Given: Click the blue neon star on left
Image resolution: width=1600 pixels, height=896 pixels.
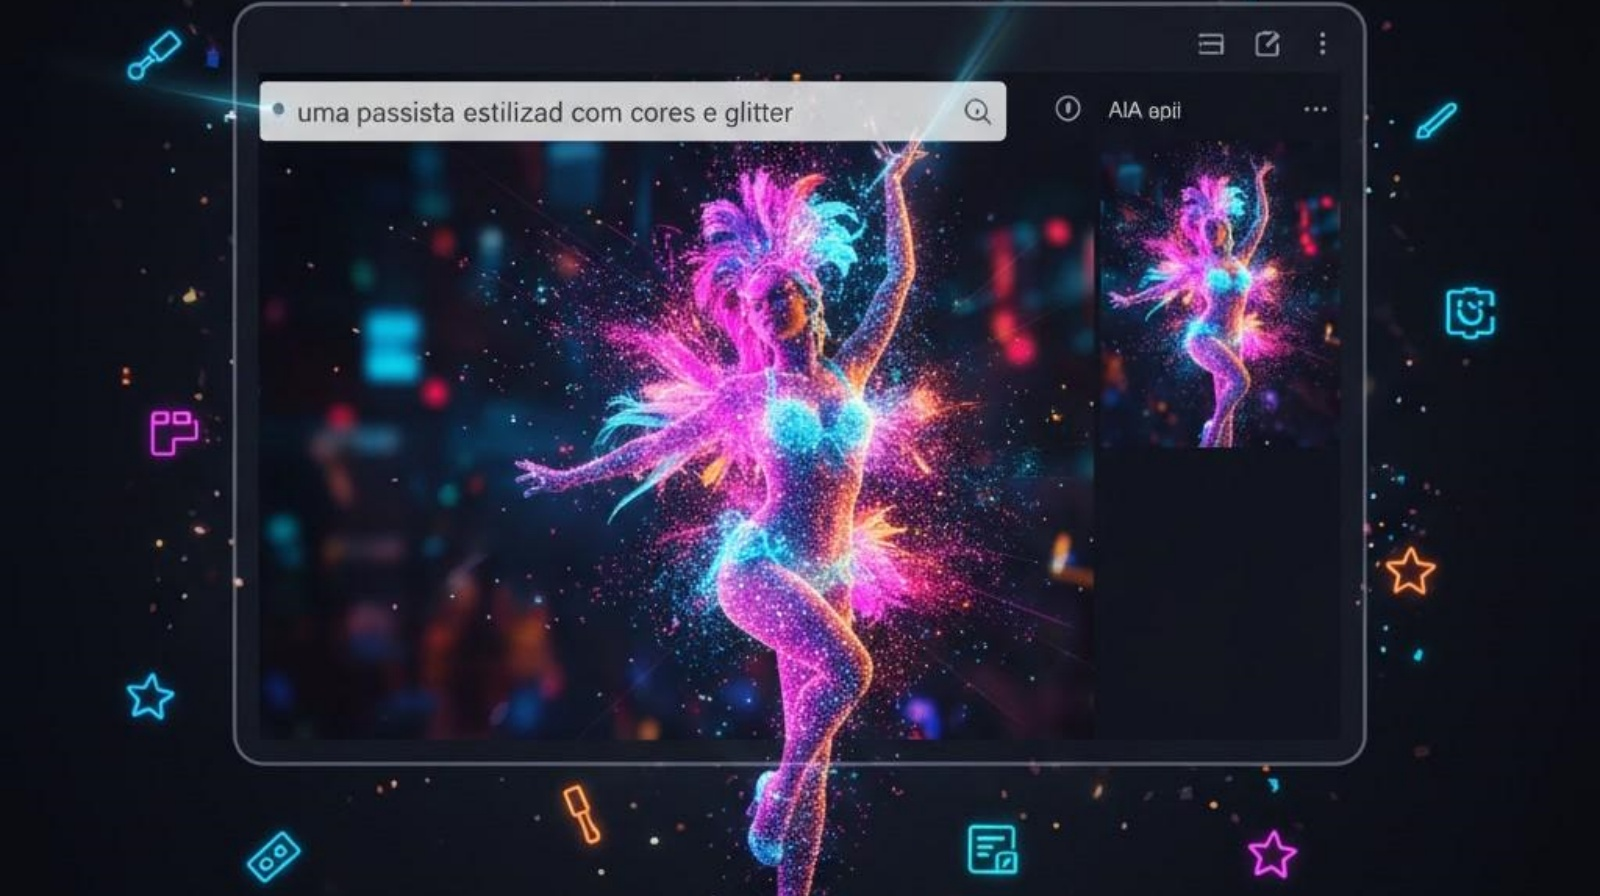Looking at the screenshot, I should click(x=150, y=696).
